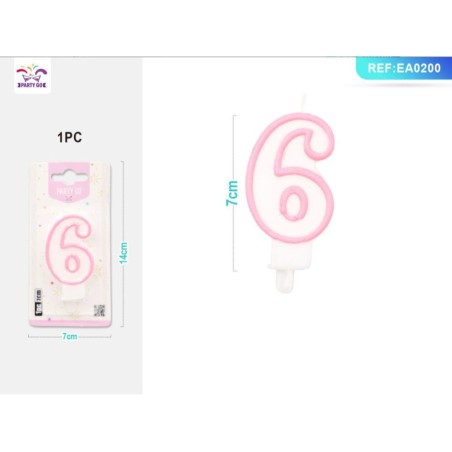Select the vertical 7cm label beside the candle
The height and width of the screenshot is (452, 452).
coord(232,193)
